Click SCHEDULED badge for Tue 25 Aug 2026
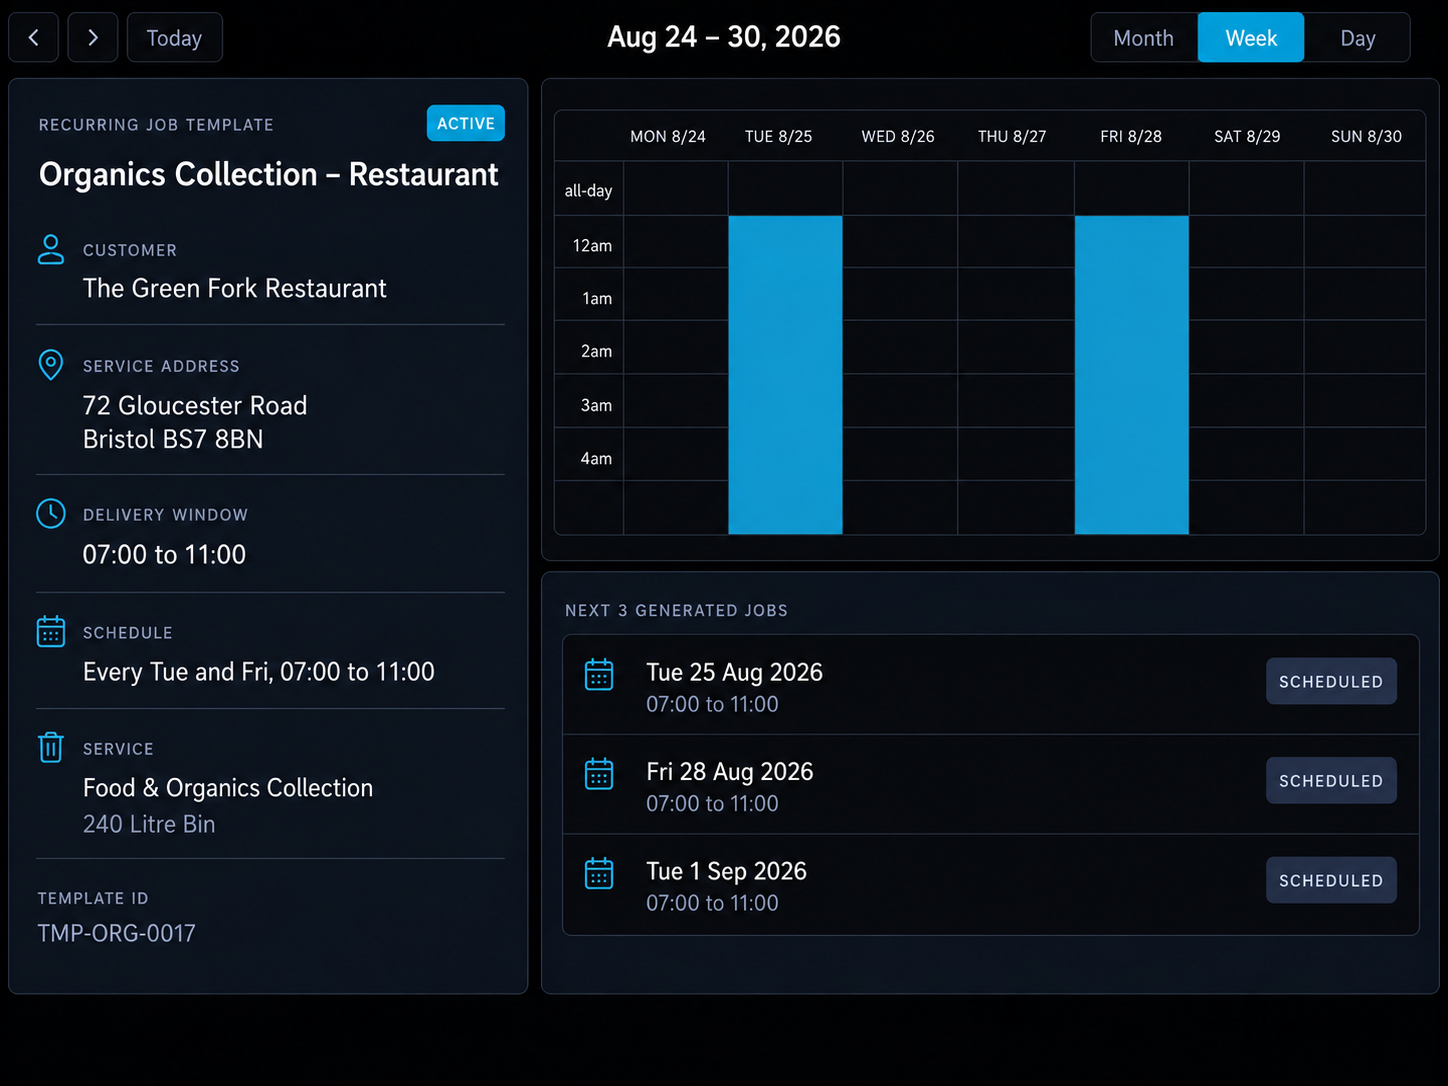This screenshot has height=1086, width=1448. coord(1331,681)
